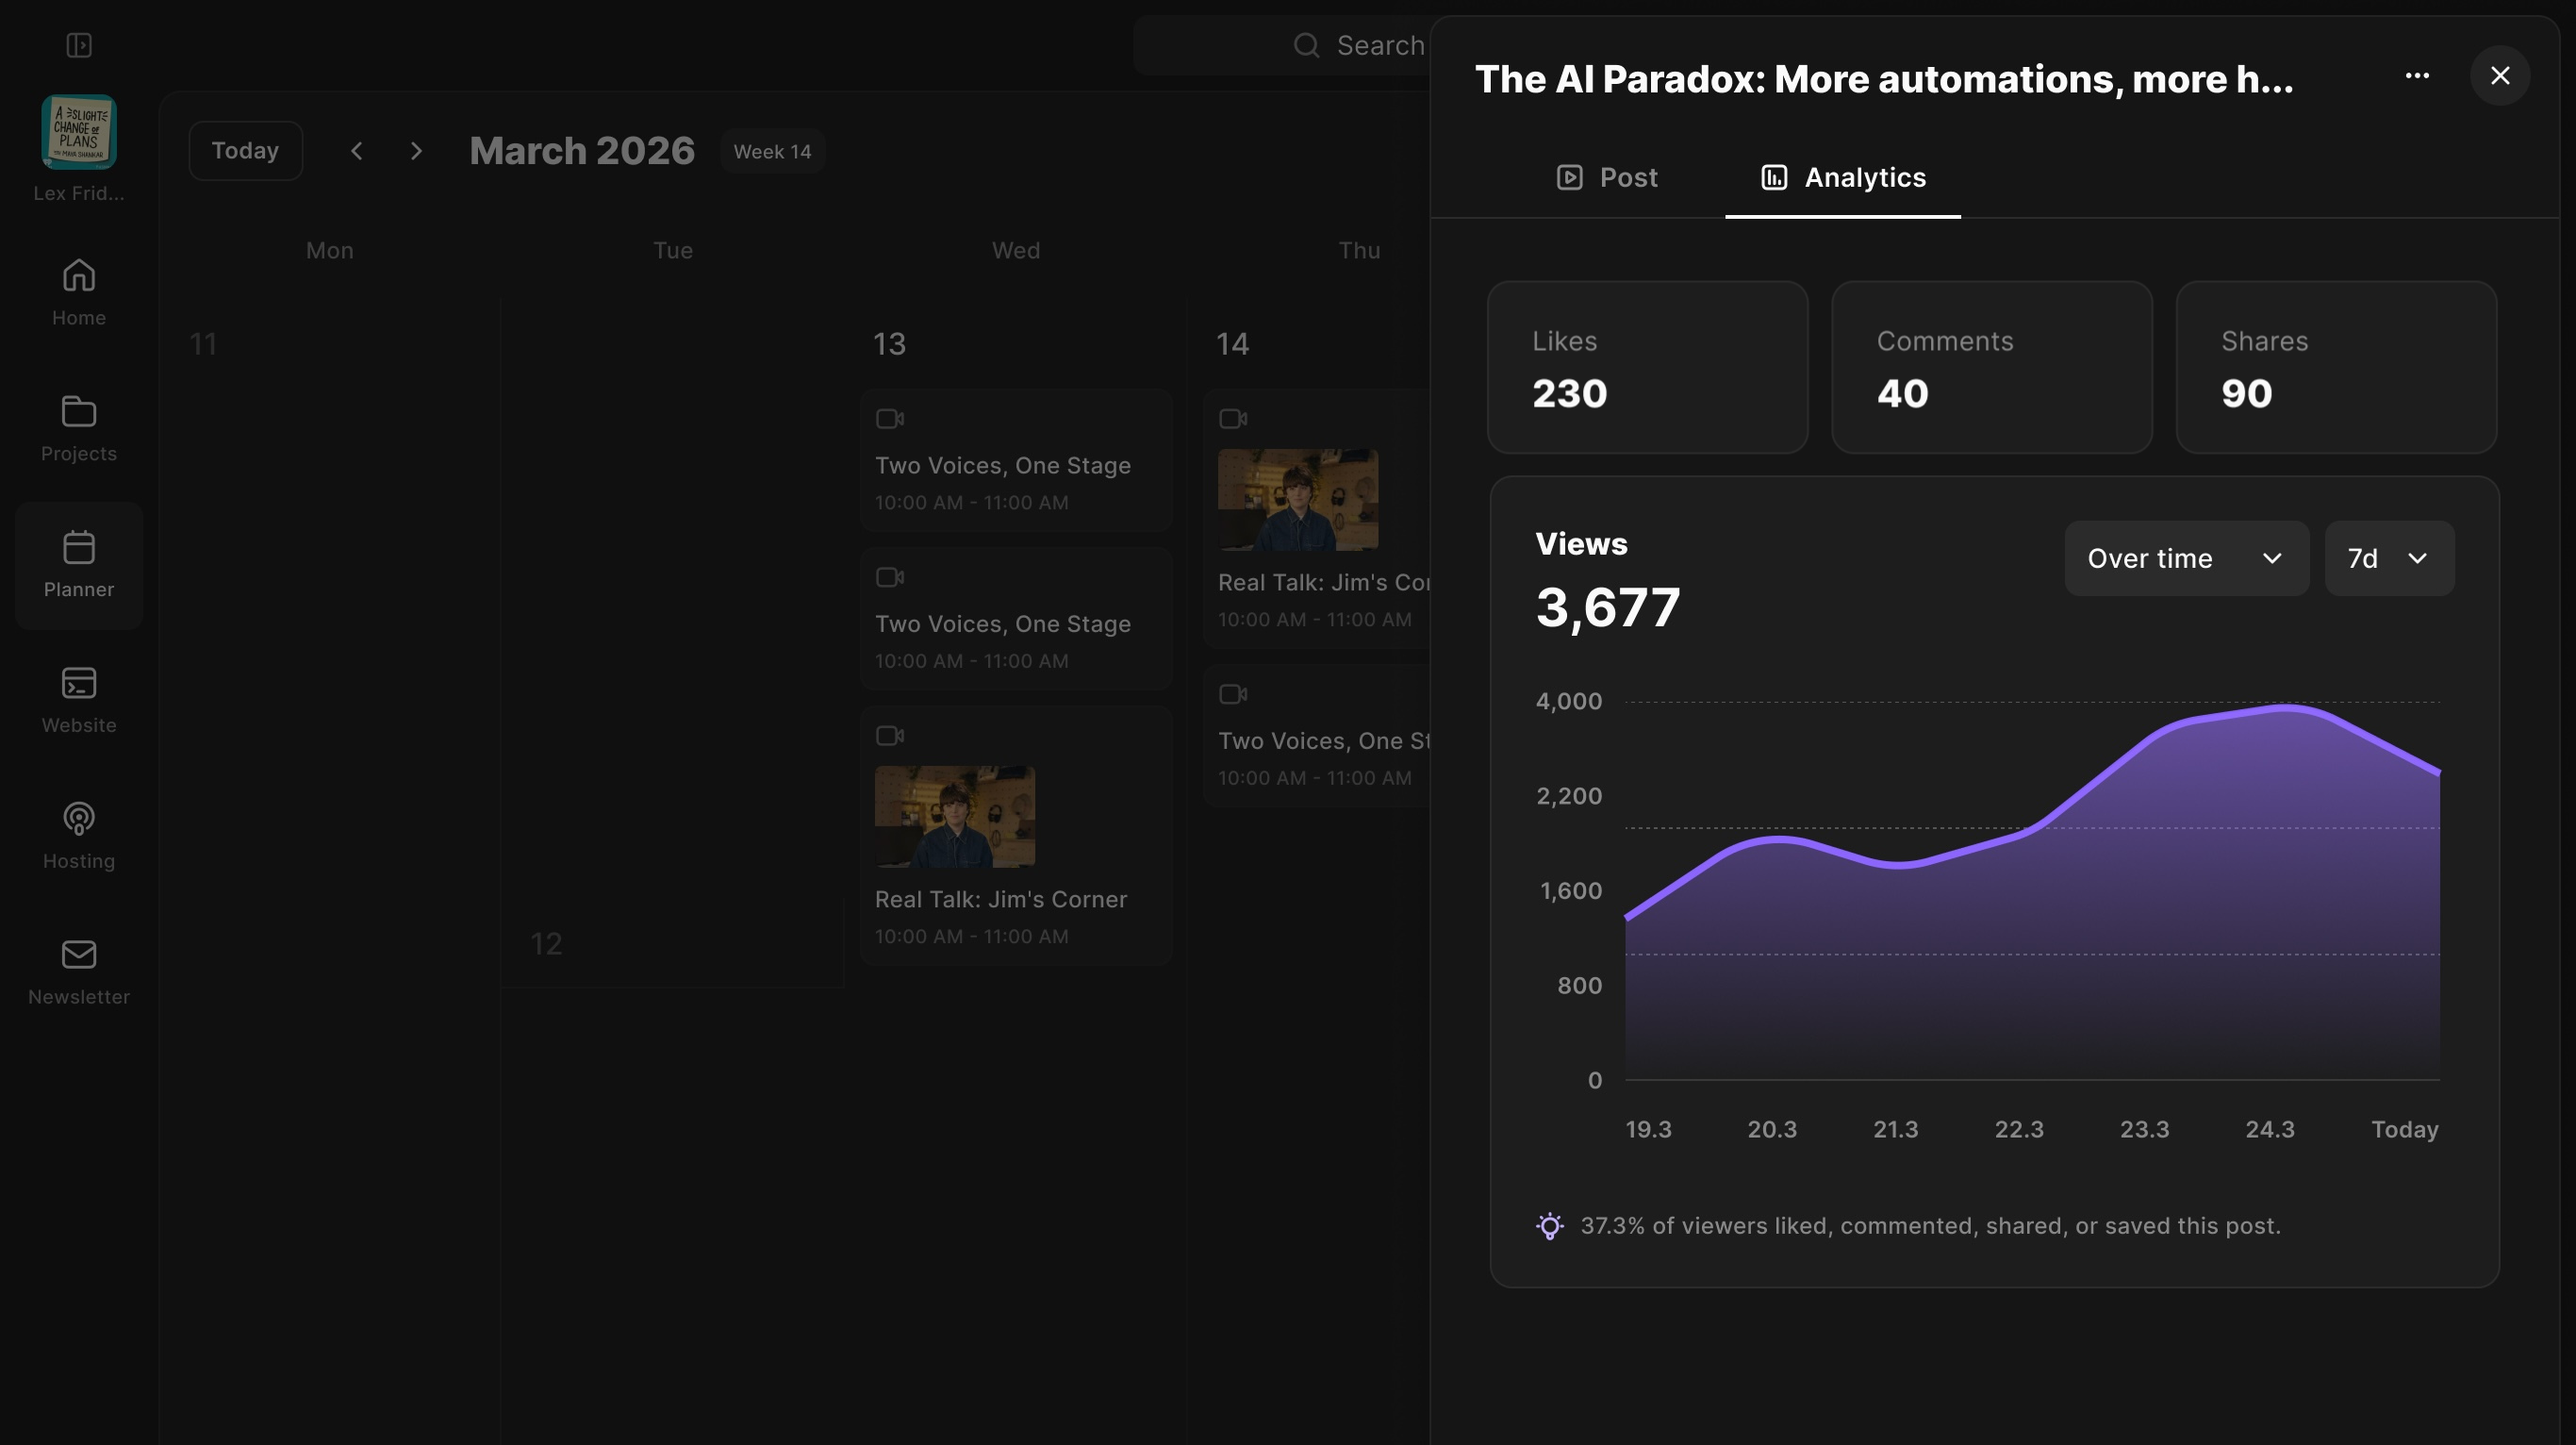Click the Wed column header

1015,250
